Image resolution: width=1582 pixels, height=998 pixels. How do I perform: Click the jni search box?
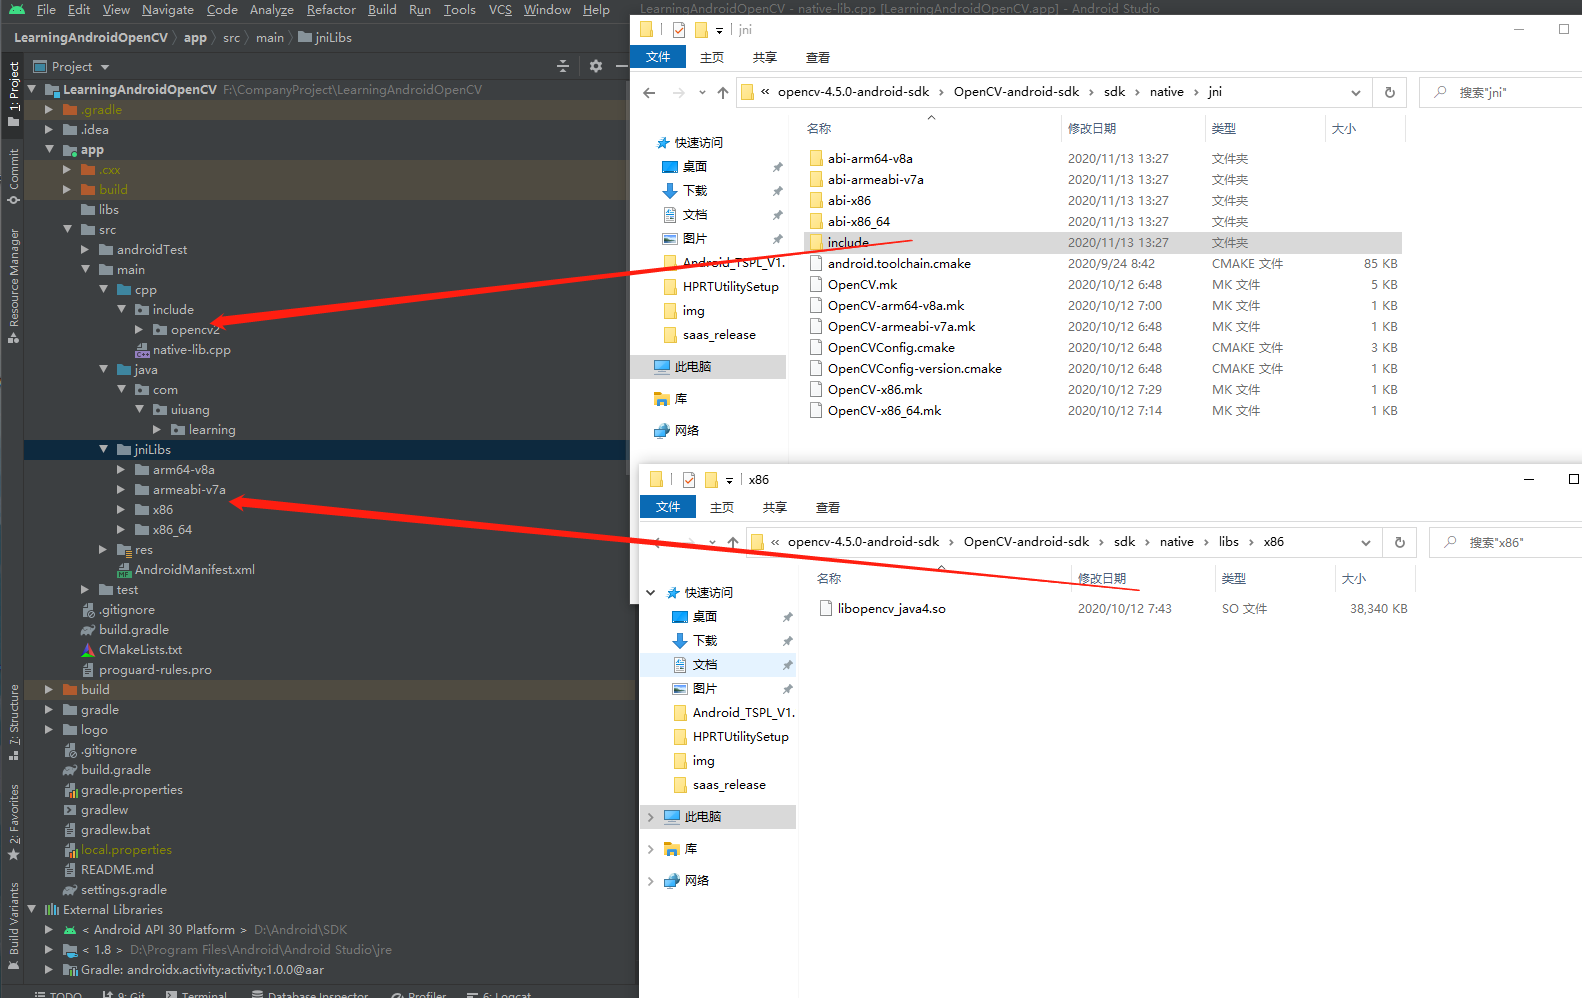coord(1502,92)
